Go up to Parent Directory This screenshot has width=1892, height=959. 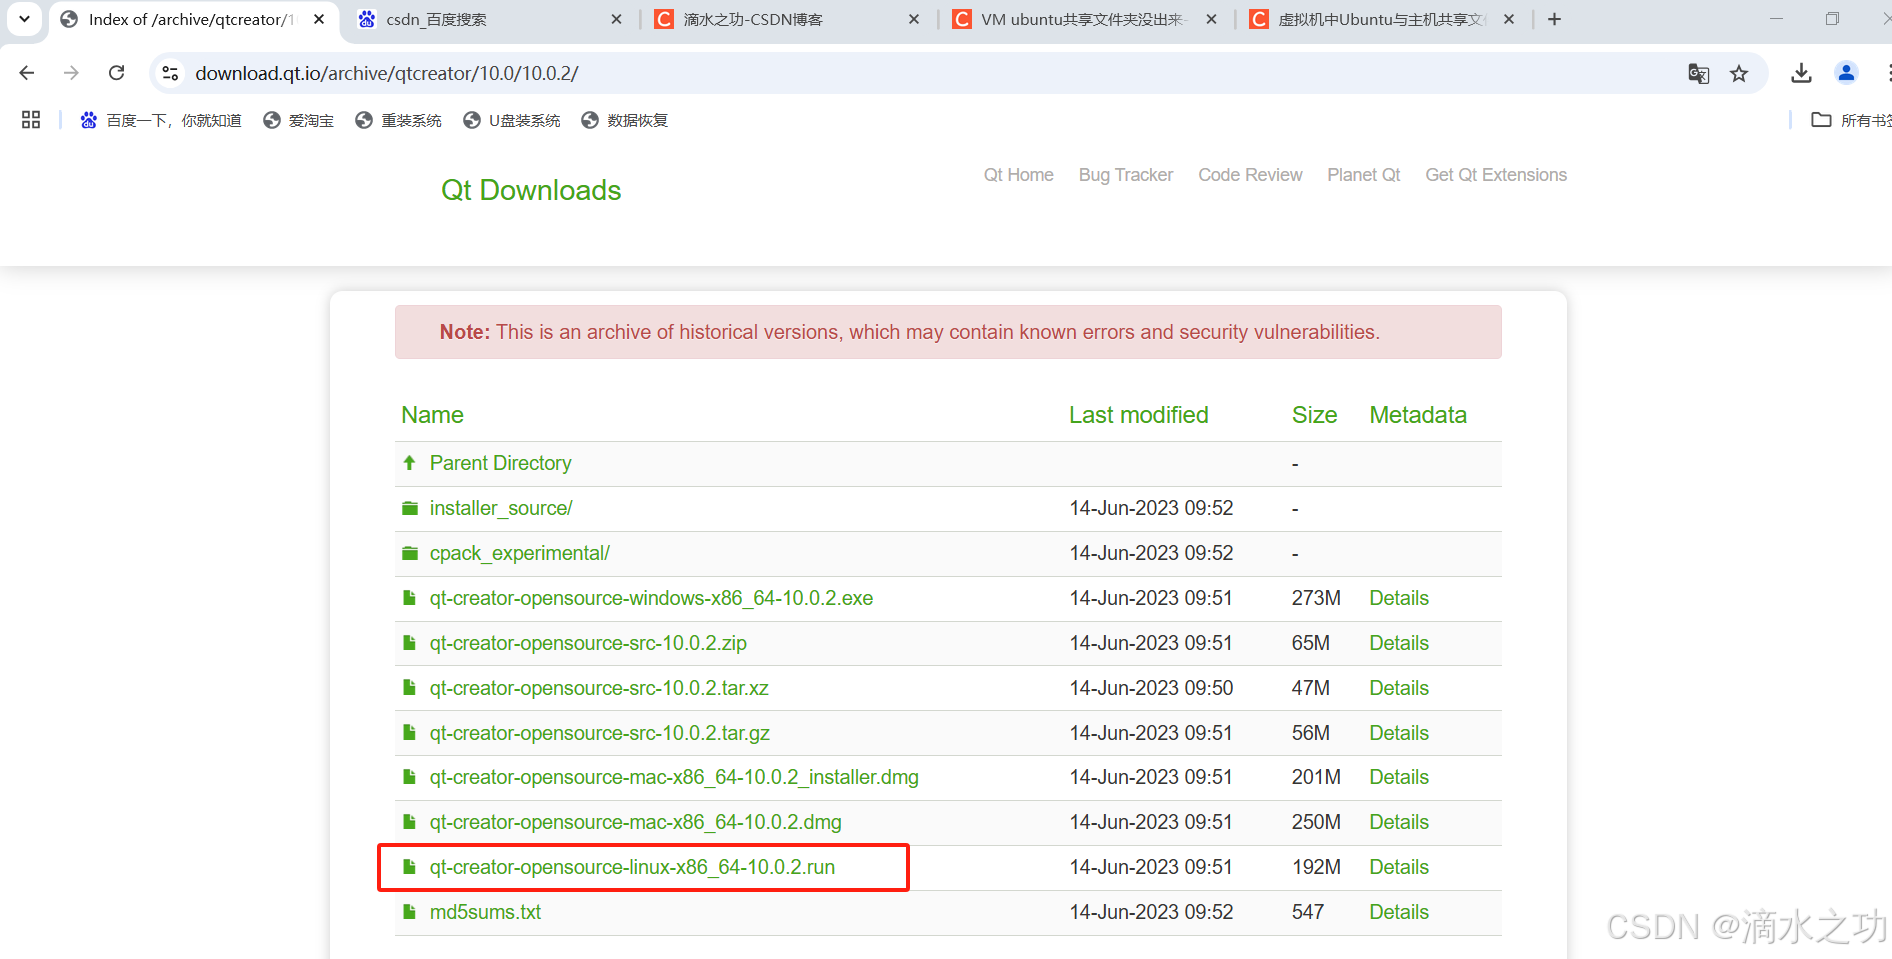(x=500, y=463)
